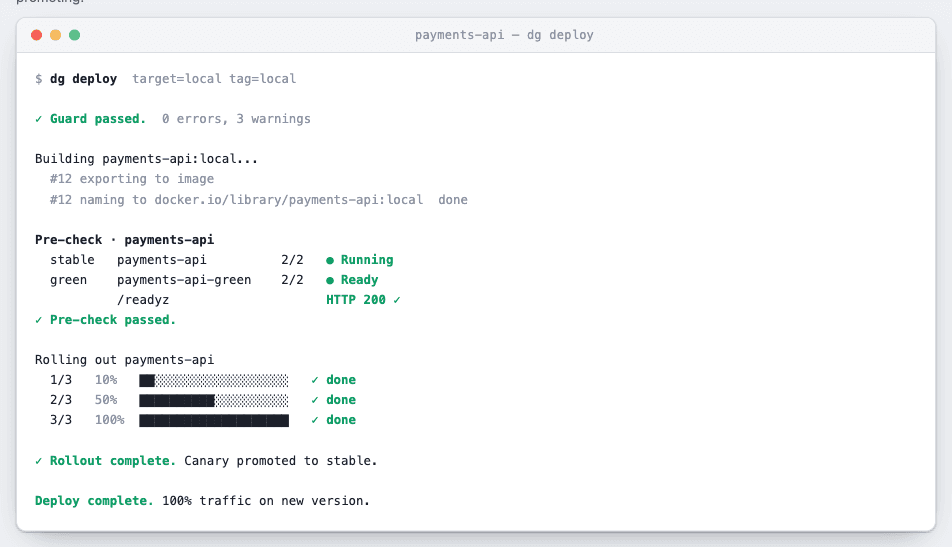This screenshot has height=547, width=952.
Task: Click the 'Building payments-api:local...' line
Action: pos(146,159)
